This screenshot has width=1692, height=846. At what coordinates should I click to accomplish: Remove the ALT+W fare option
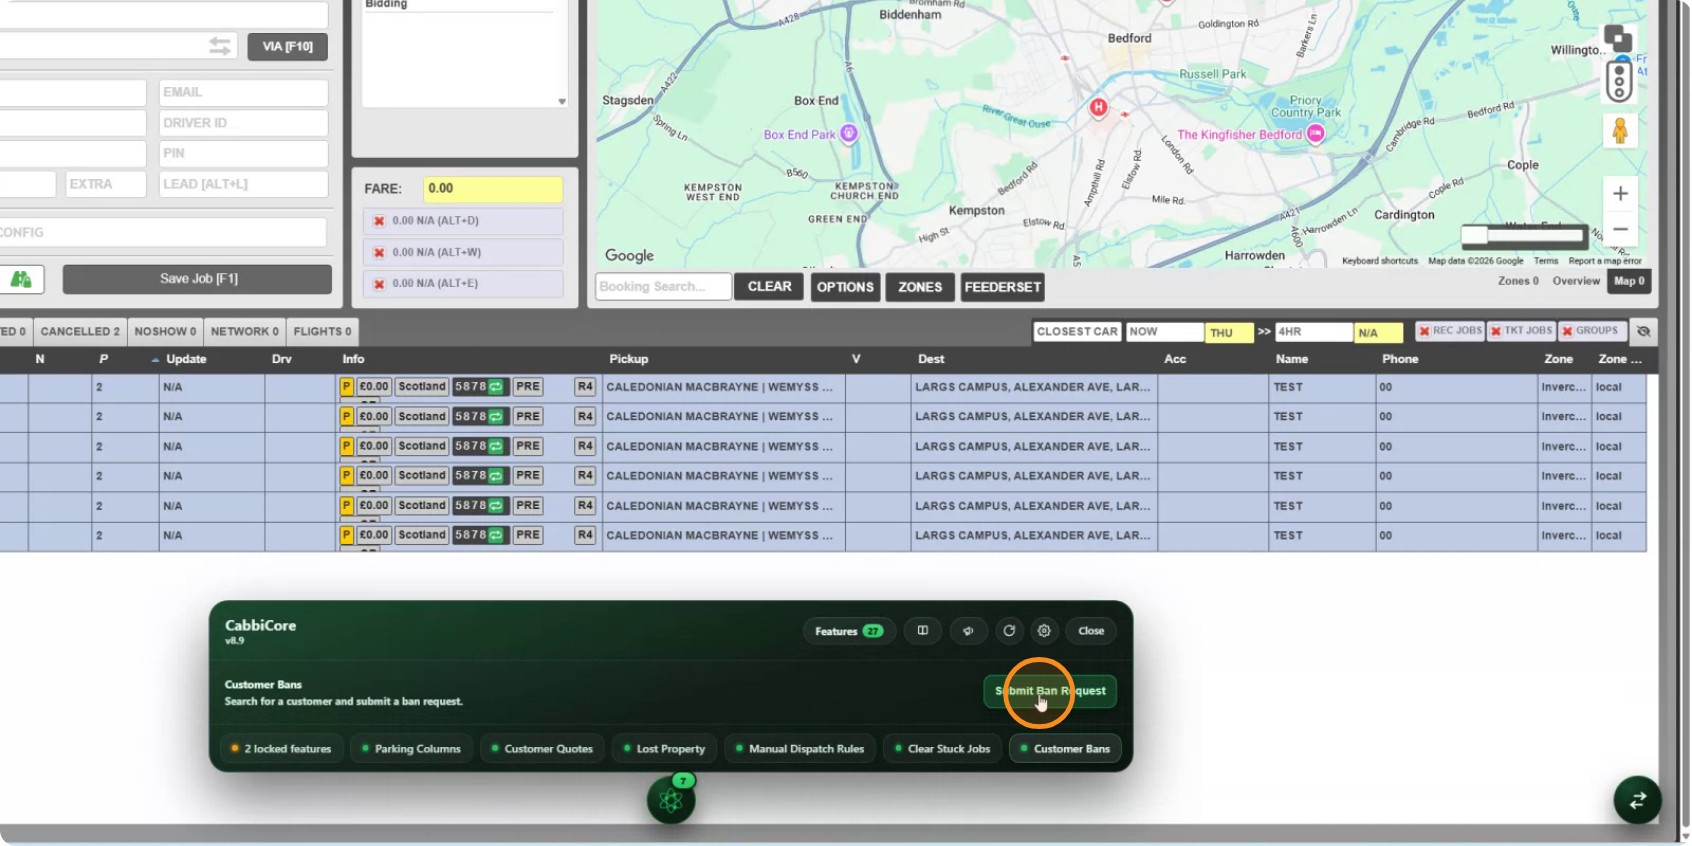tap(379, 253)
